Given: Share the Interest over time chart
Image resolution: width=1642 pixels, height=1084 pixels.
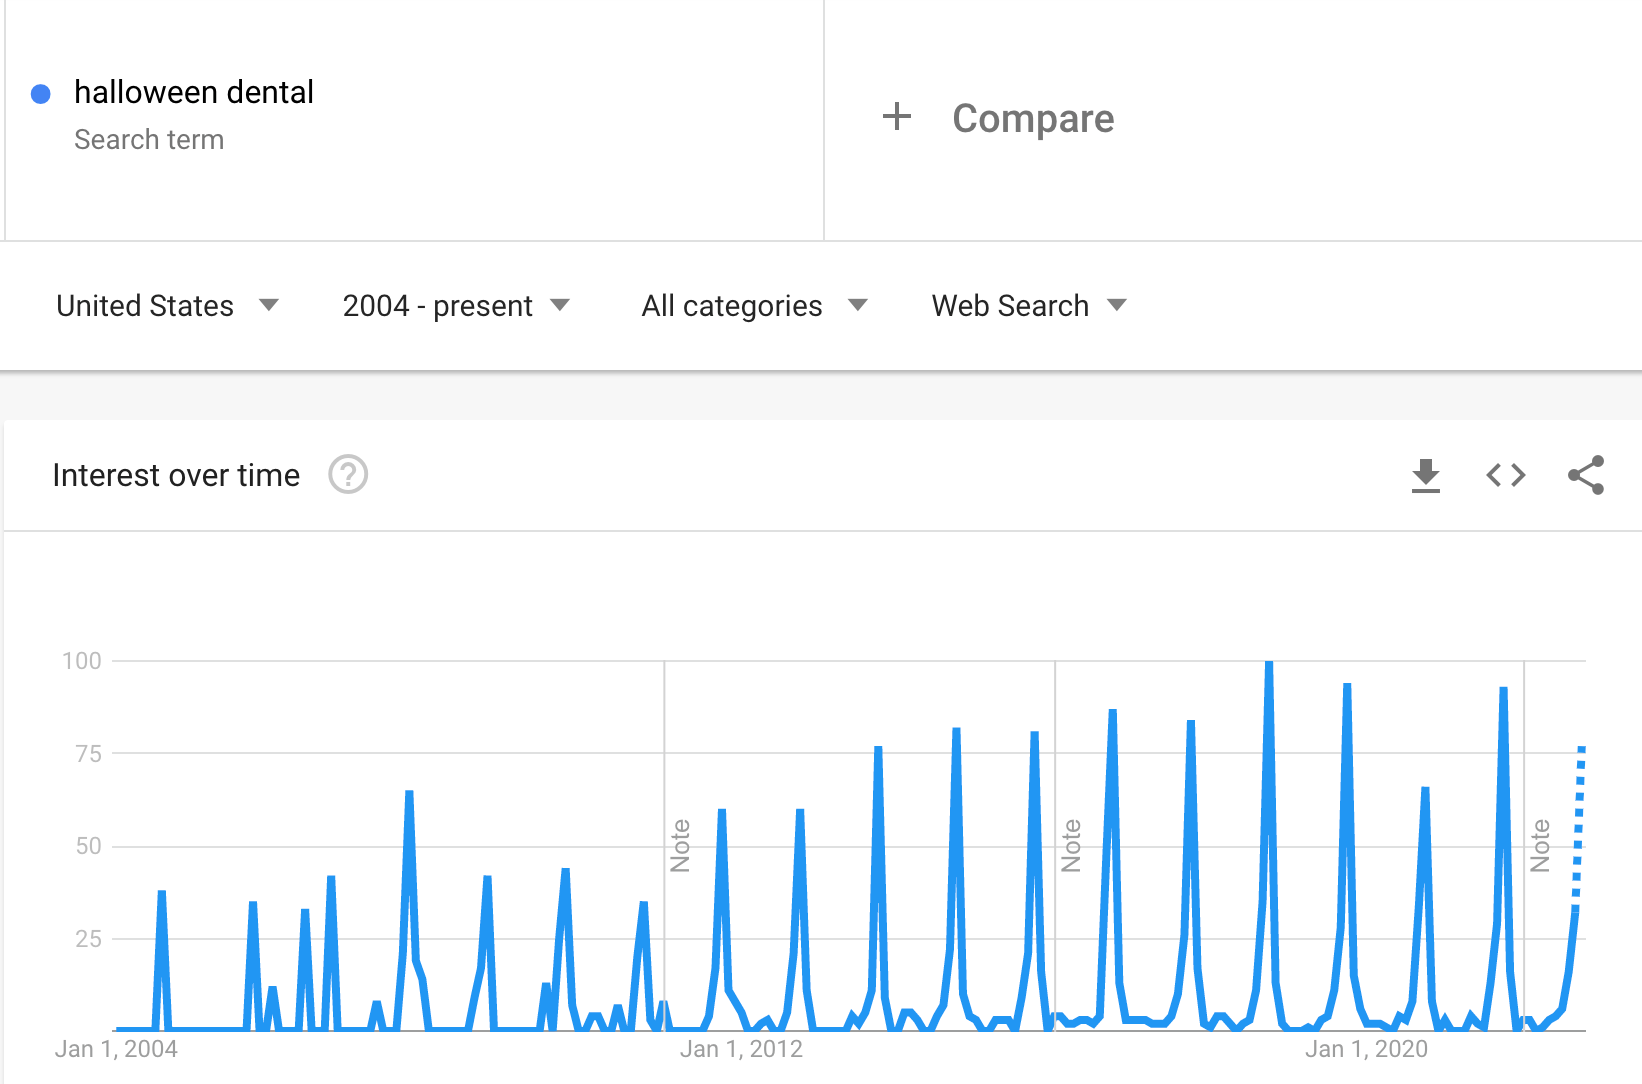Looking at the screenshot, I should pos(1587,475).
